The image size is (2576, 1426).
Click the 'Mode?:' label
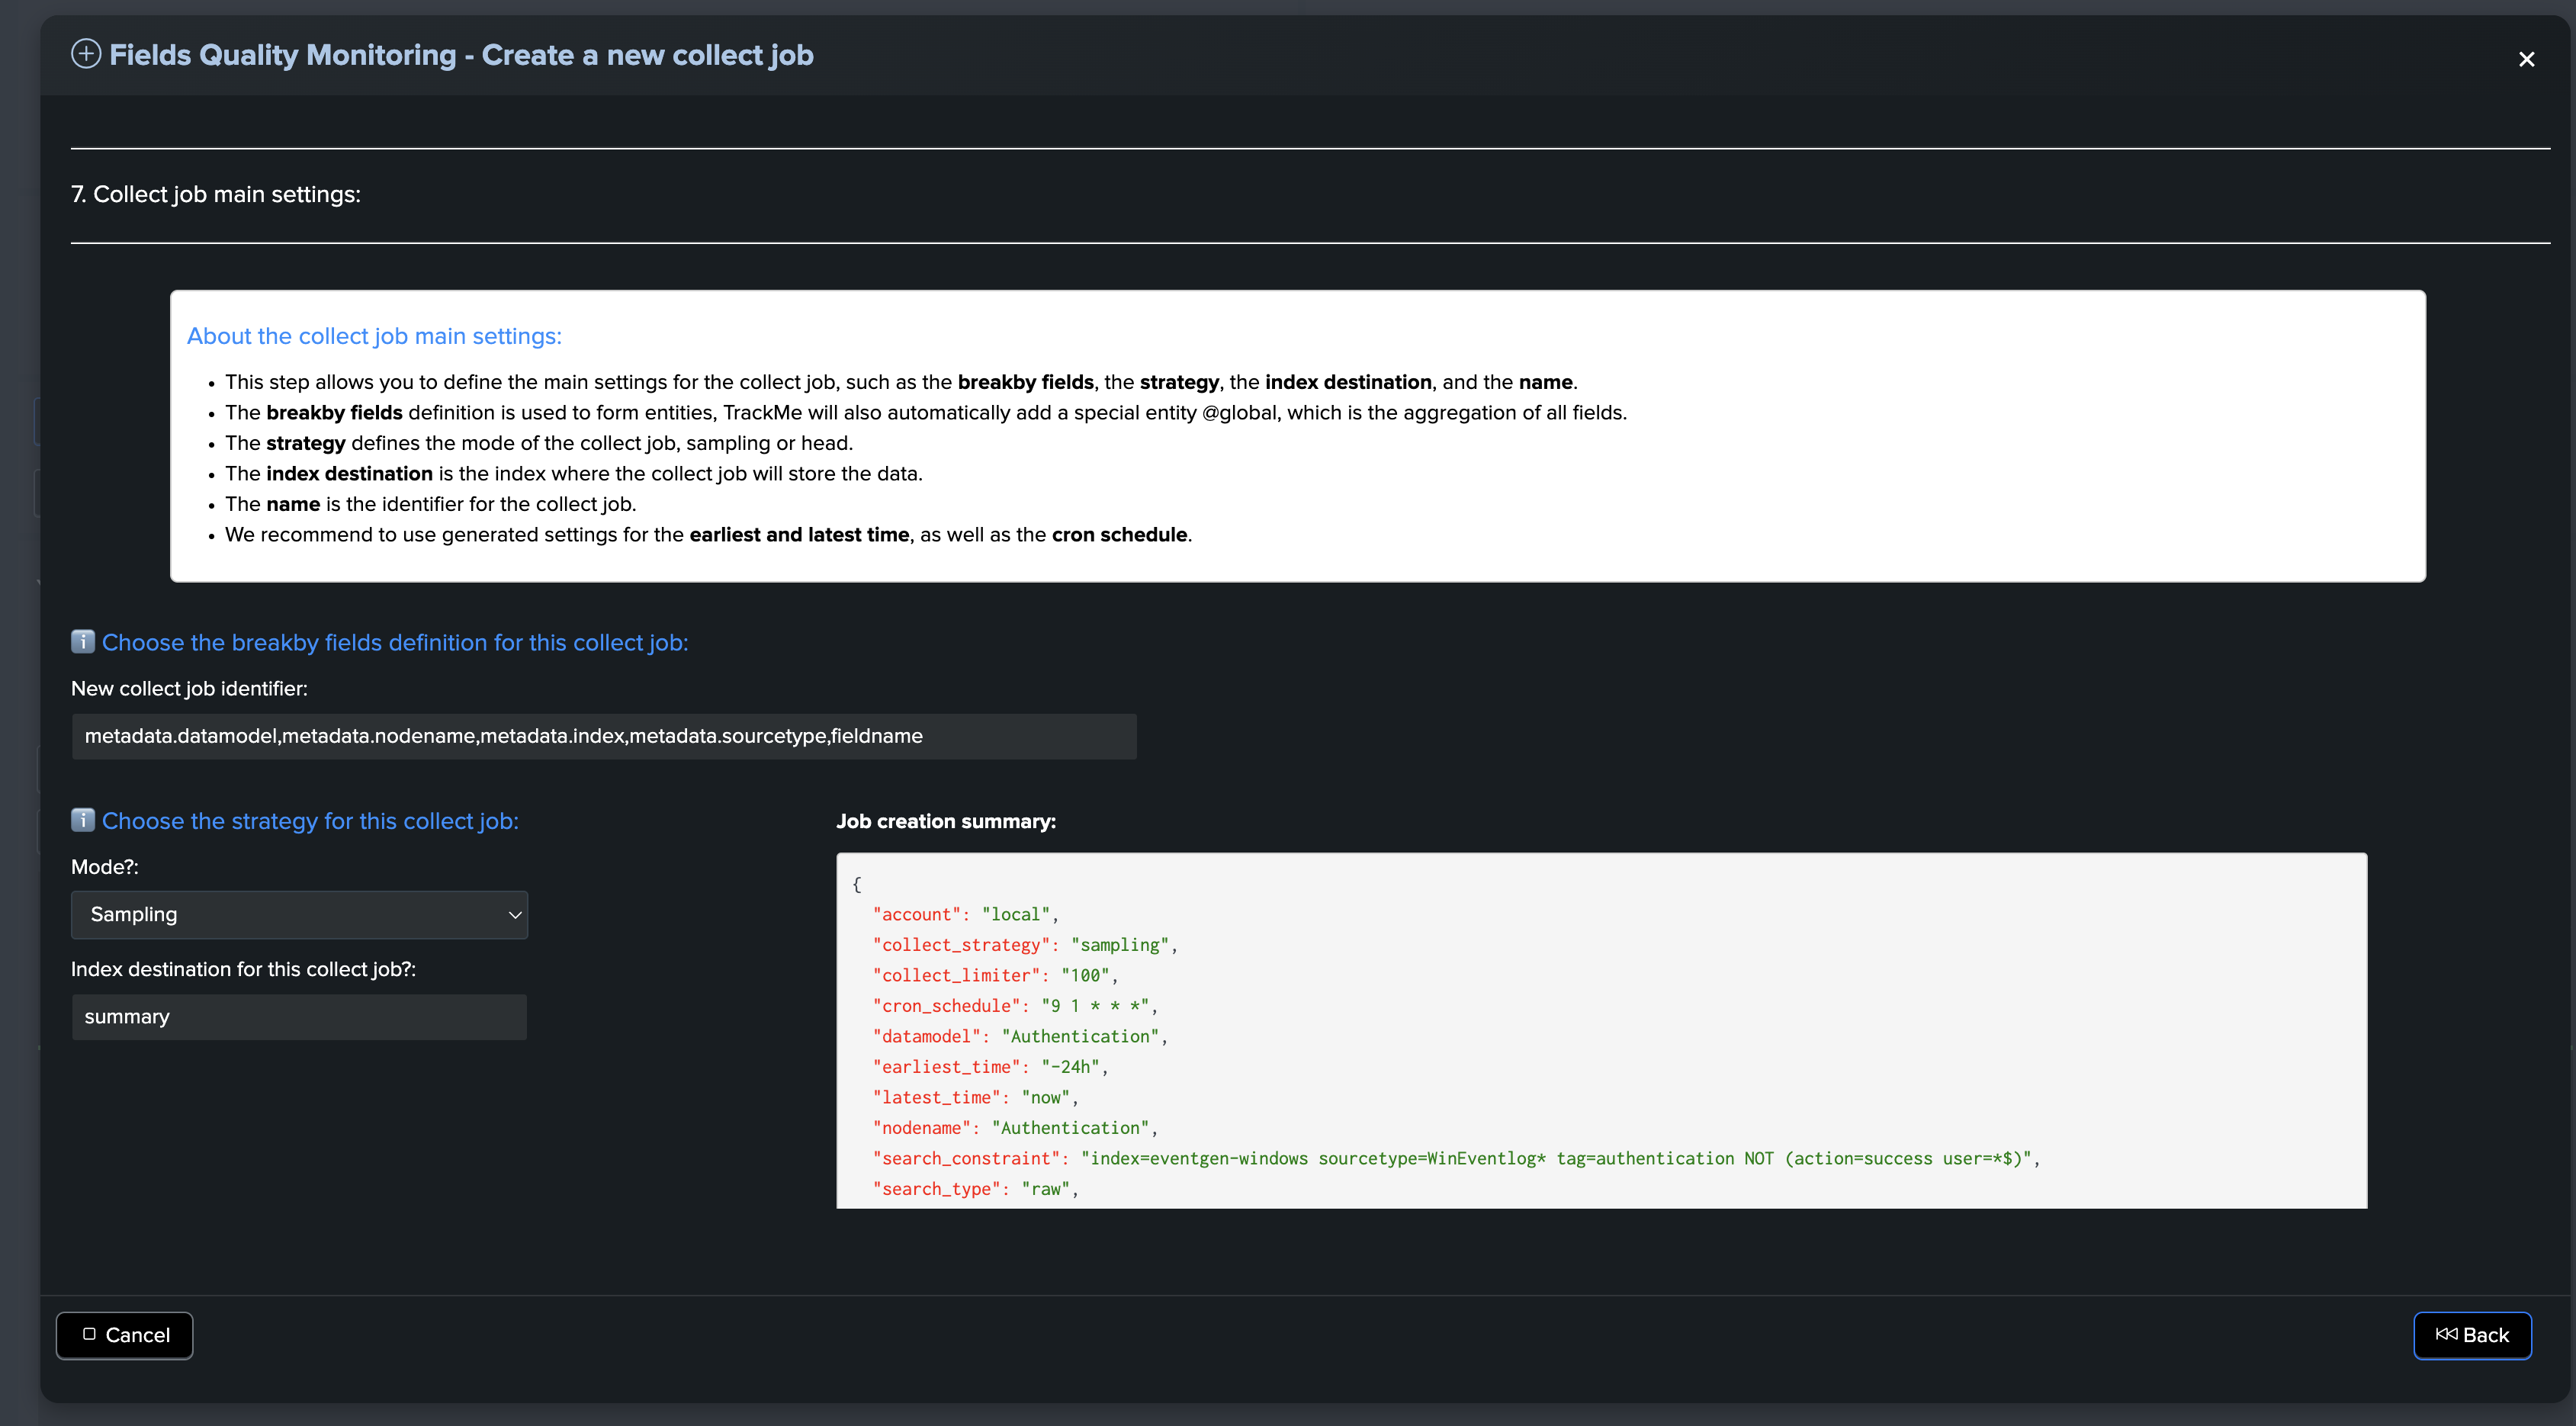point(105,867)
